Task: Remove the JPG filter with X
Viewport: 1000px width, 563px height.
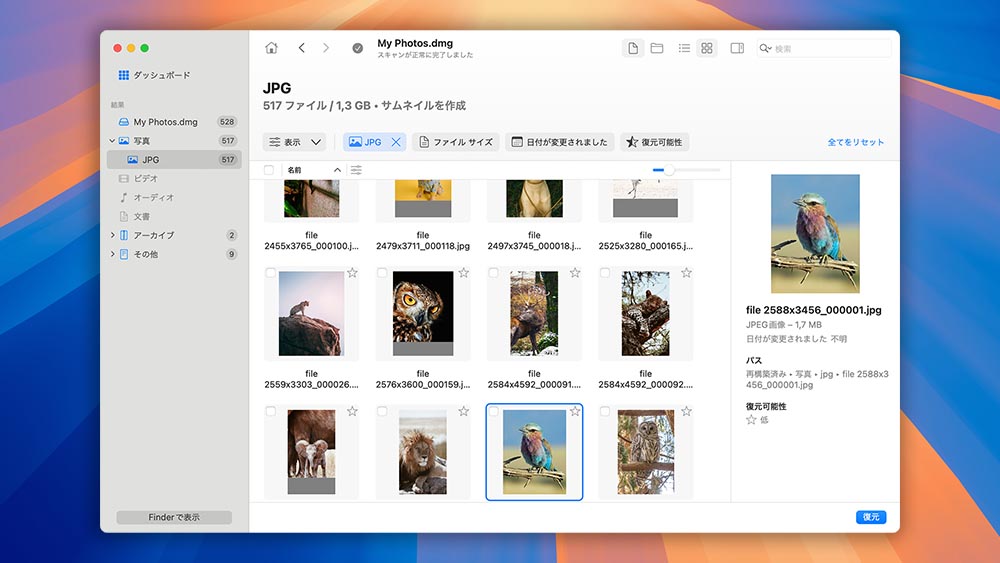Action: [396, 142]
